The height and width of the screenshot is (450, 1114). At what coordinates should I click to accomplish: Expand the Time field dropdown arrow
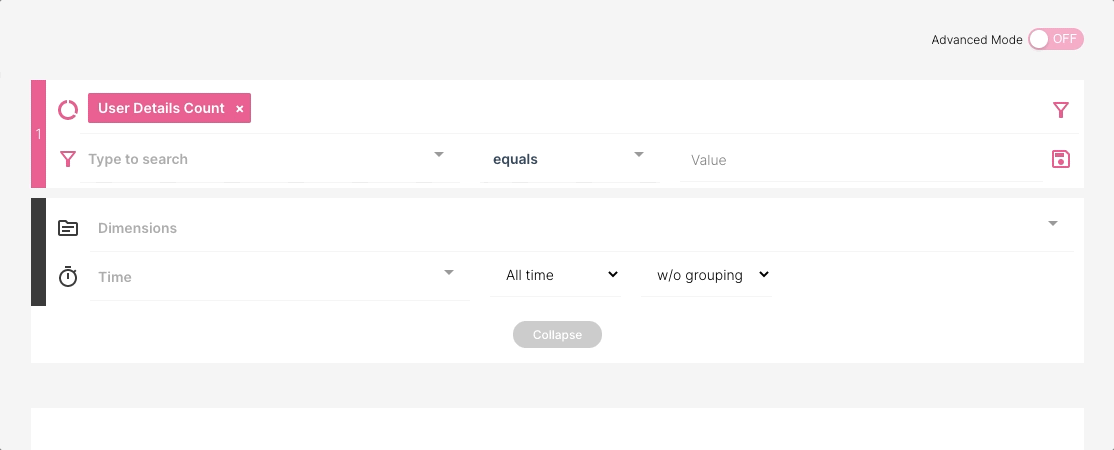(449, 272)
